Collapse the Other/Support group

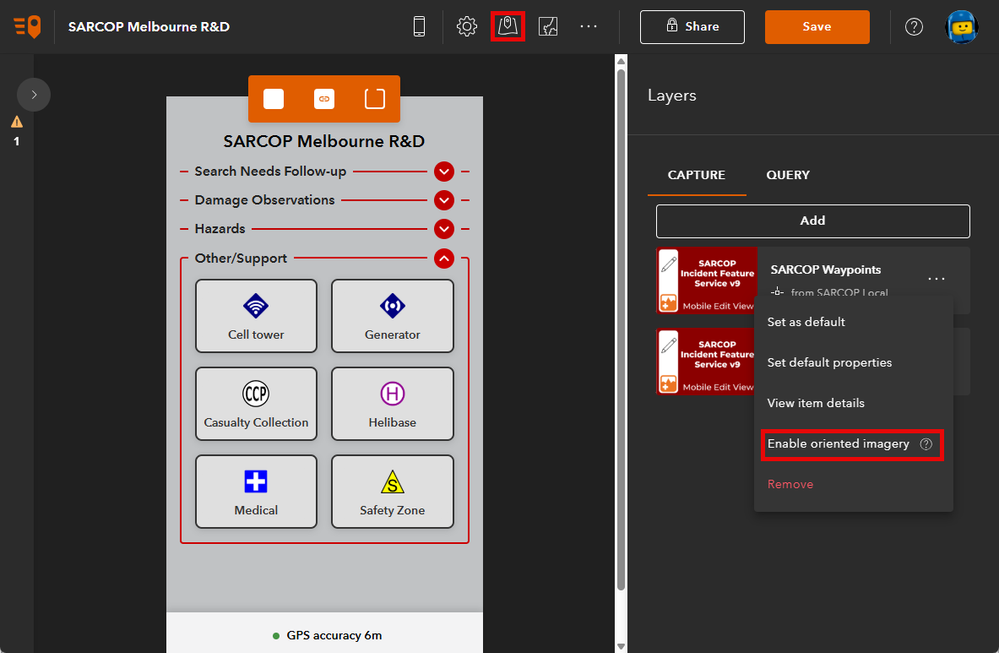coord(444,258)
